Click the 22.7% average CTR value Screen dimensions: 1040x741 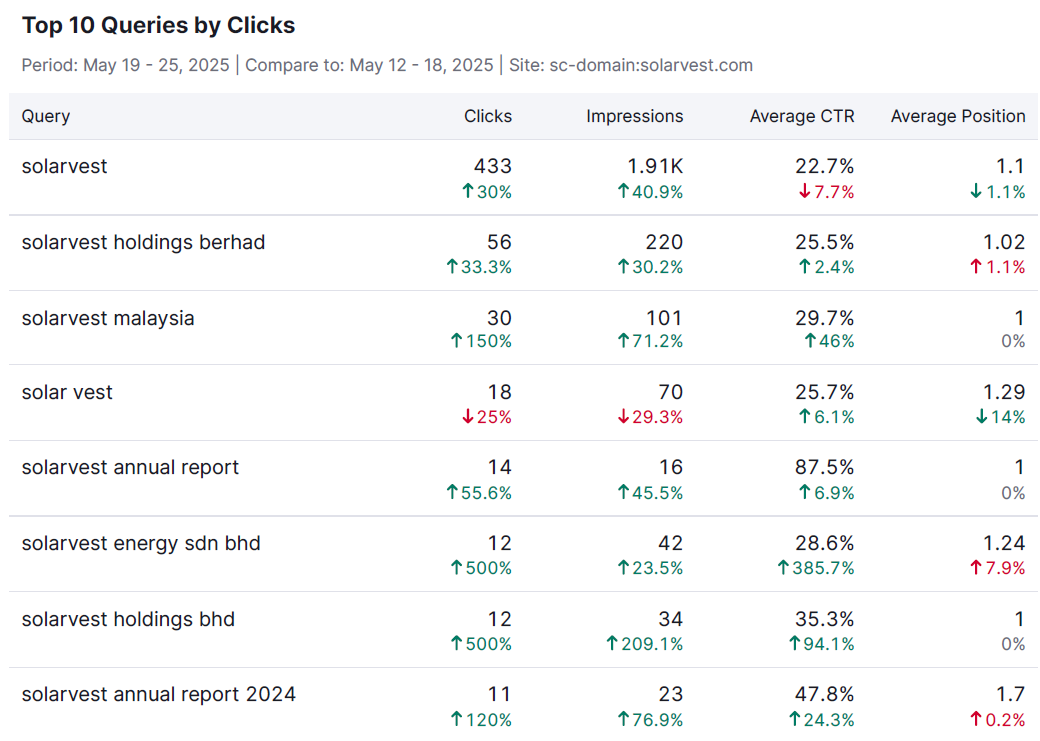click(824, 166)
